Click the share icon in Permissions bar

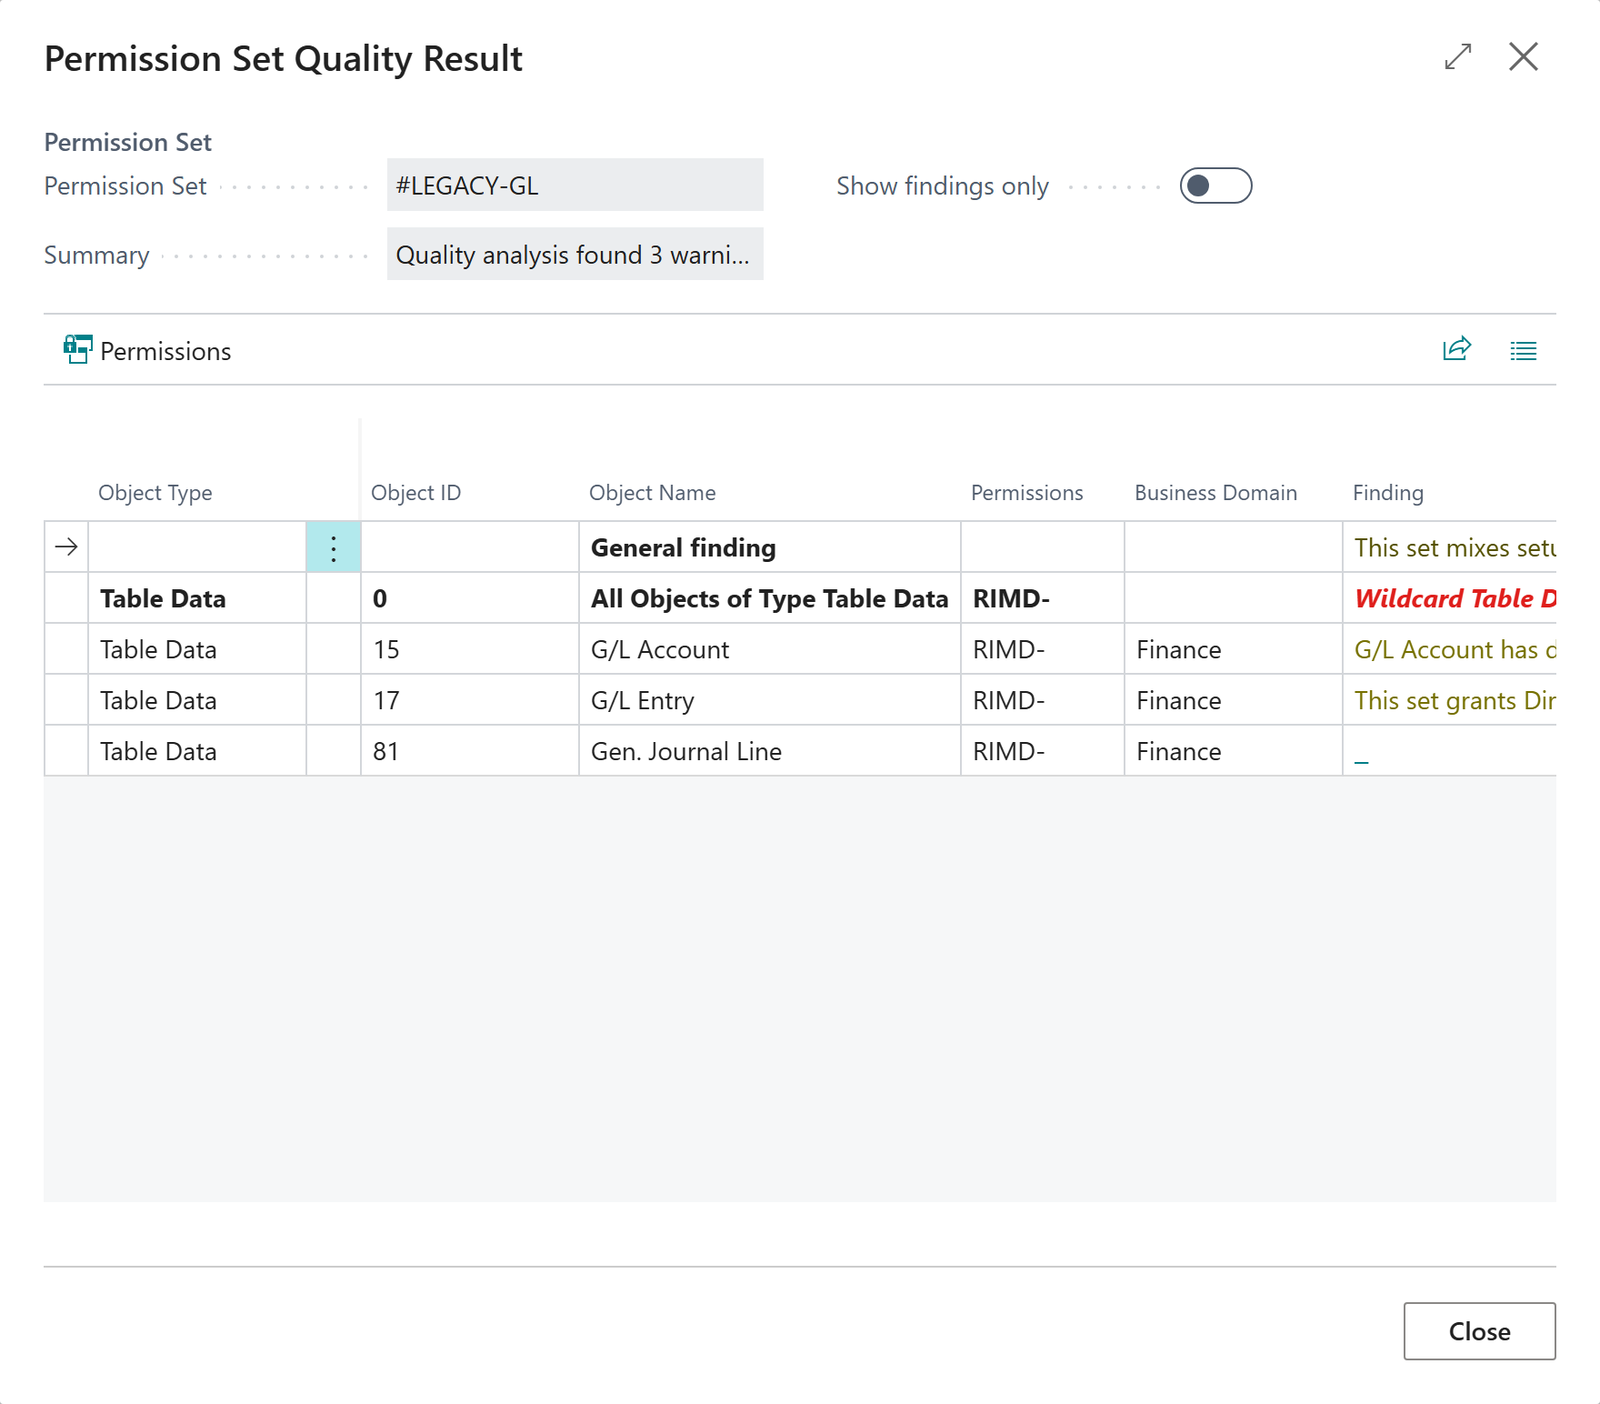click(x=1457, y=349)
